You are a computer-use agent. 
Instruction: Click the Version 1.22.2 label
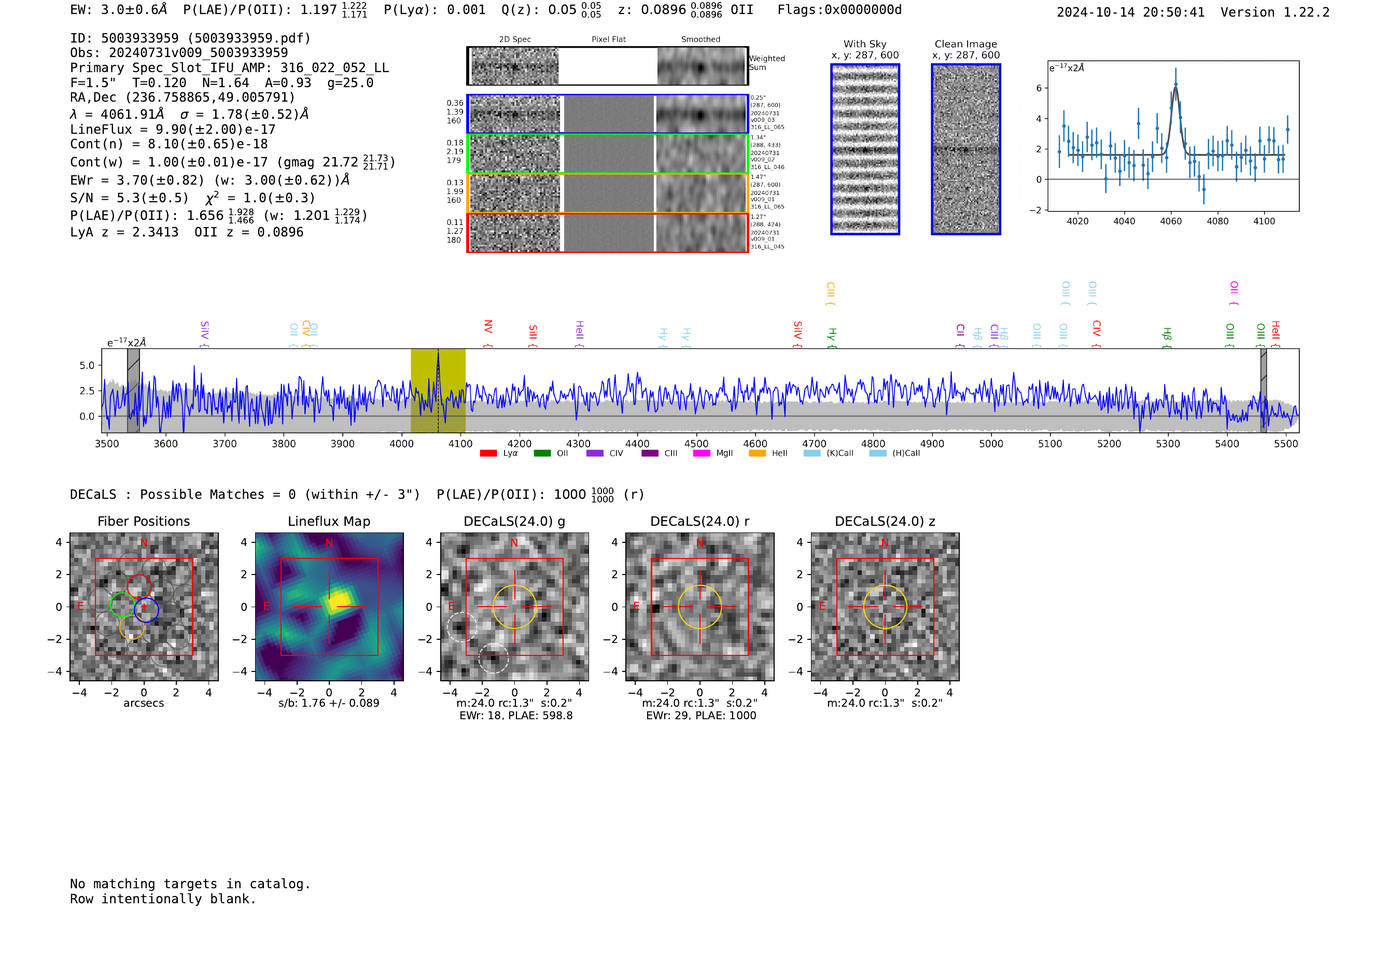tap(1275, 12)
